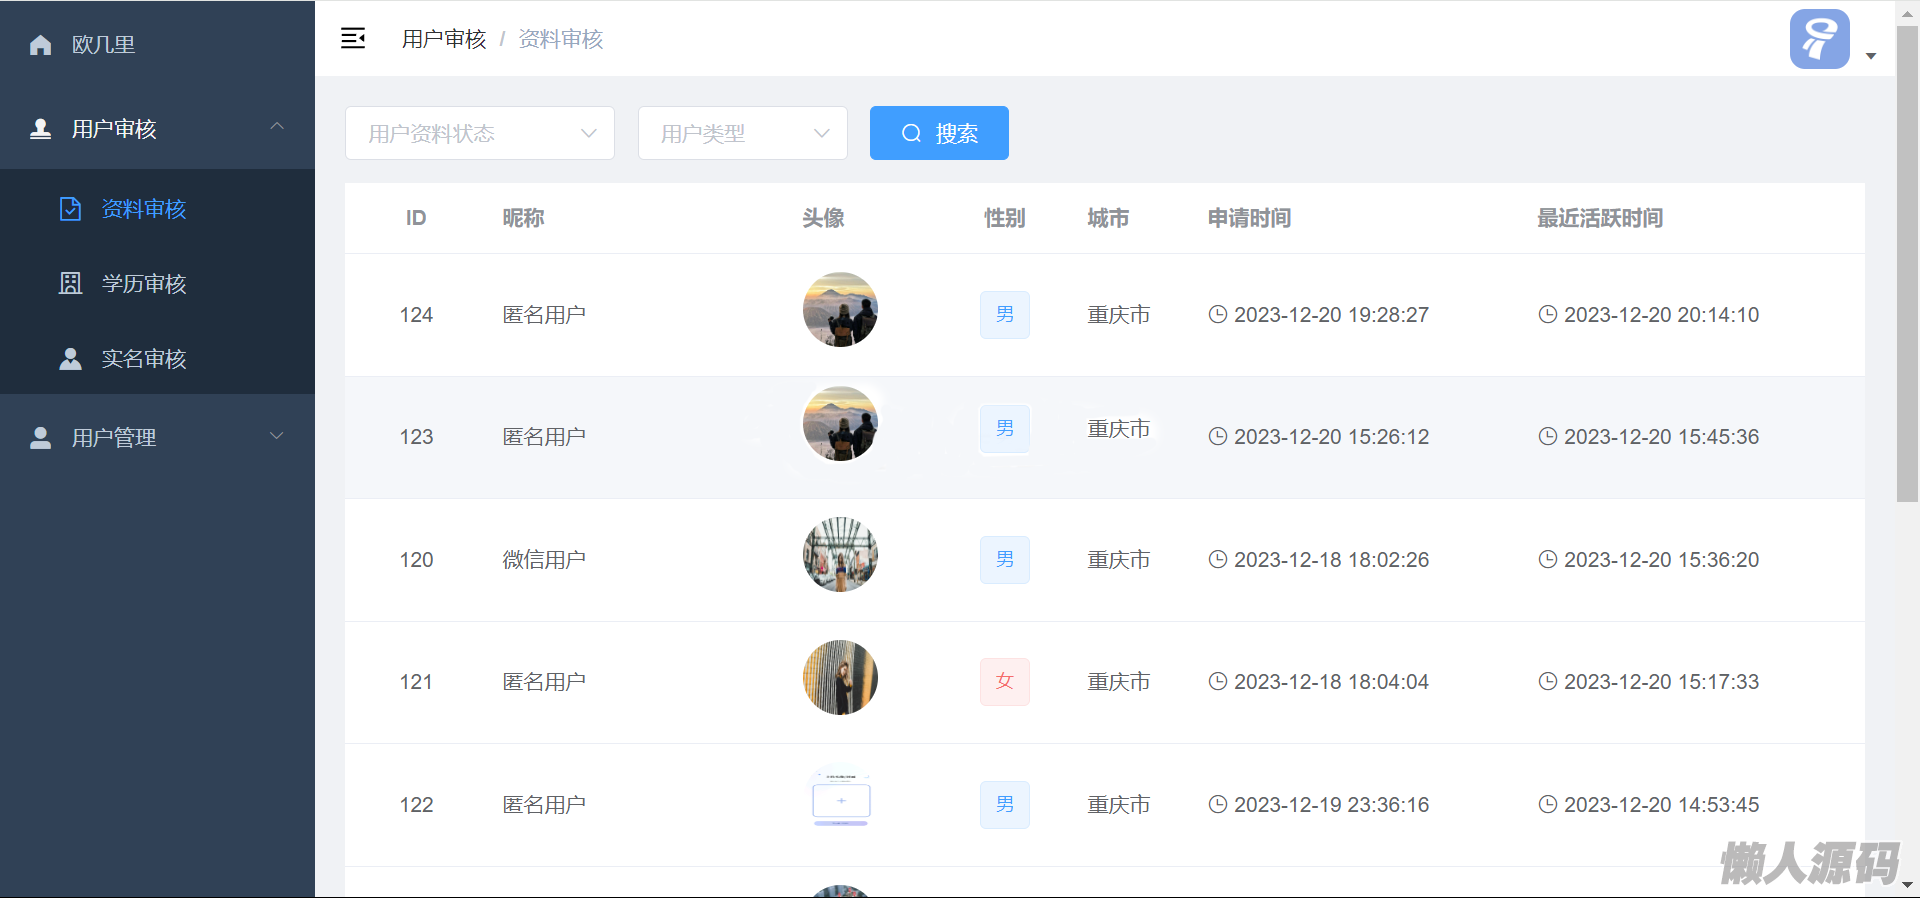The width and height of the screenshot is (1920, 898).
Task: Click the 女 gender tag for user 121
Action: point(1004,682)
